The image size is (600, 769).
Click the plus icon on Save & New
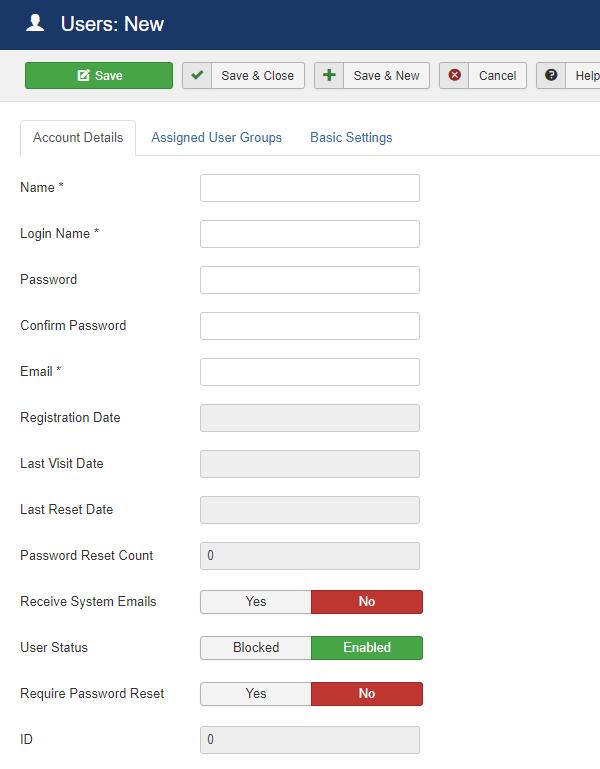click(x=329, y=76)
